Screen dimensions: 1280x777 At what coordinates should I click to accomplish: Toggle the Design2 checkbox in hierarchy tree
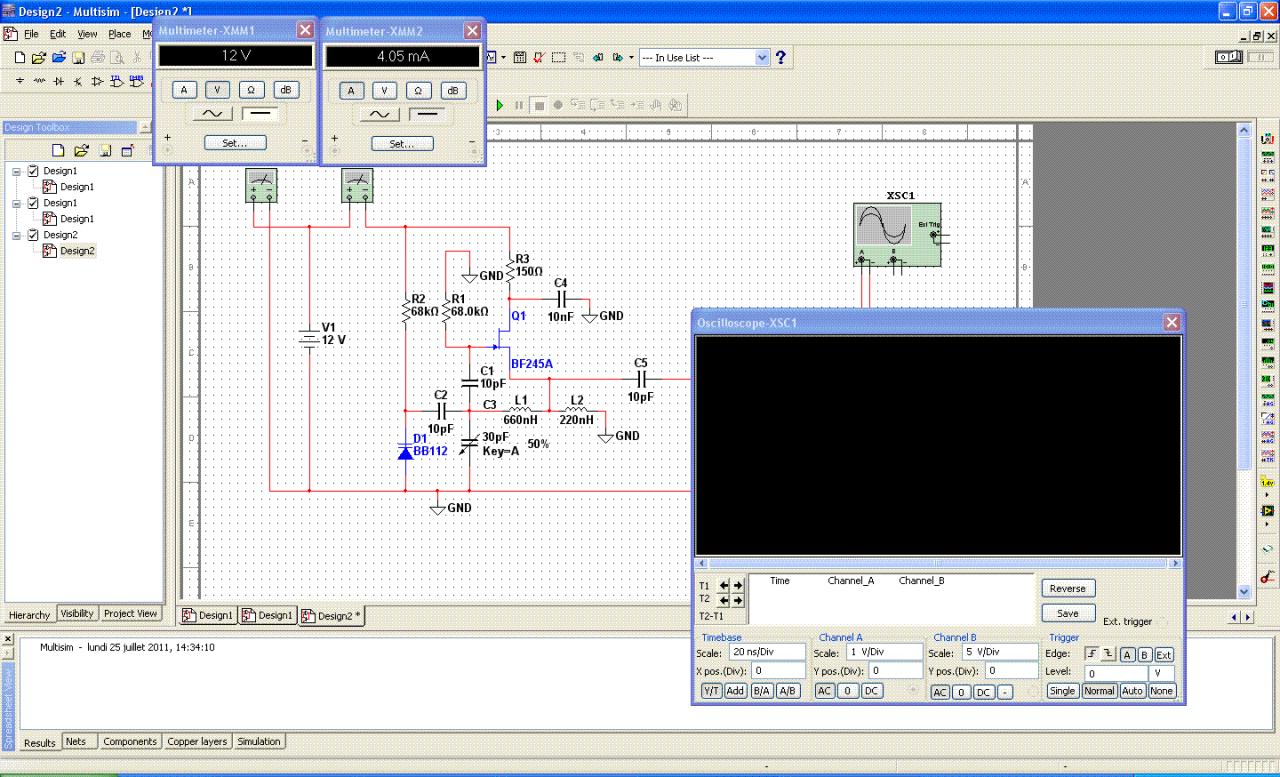point(33,235)
